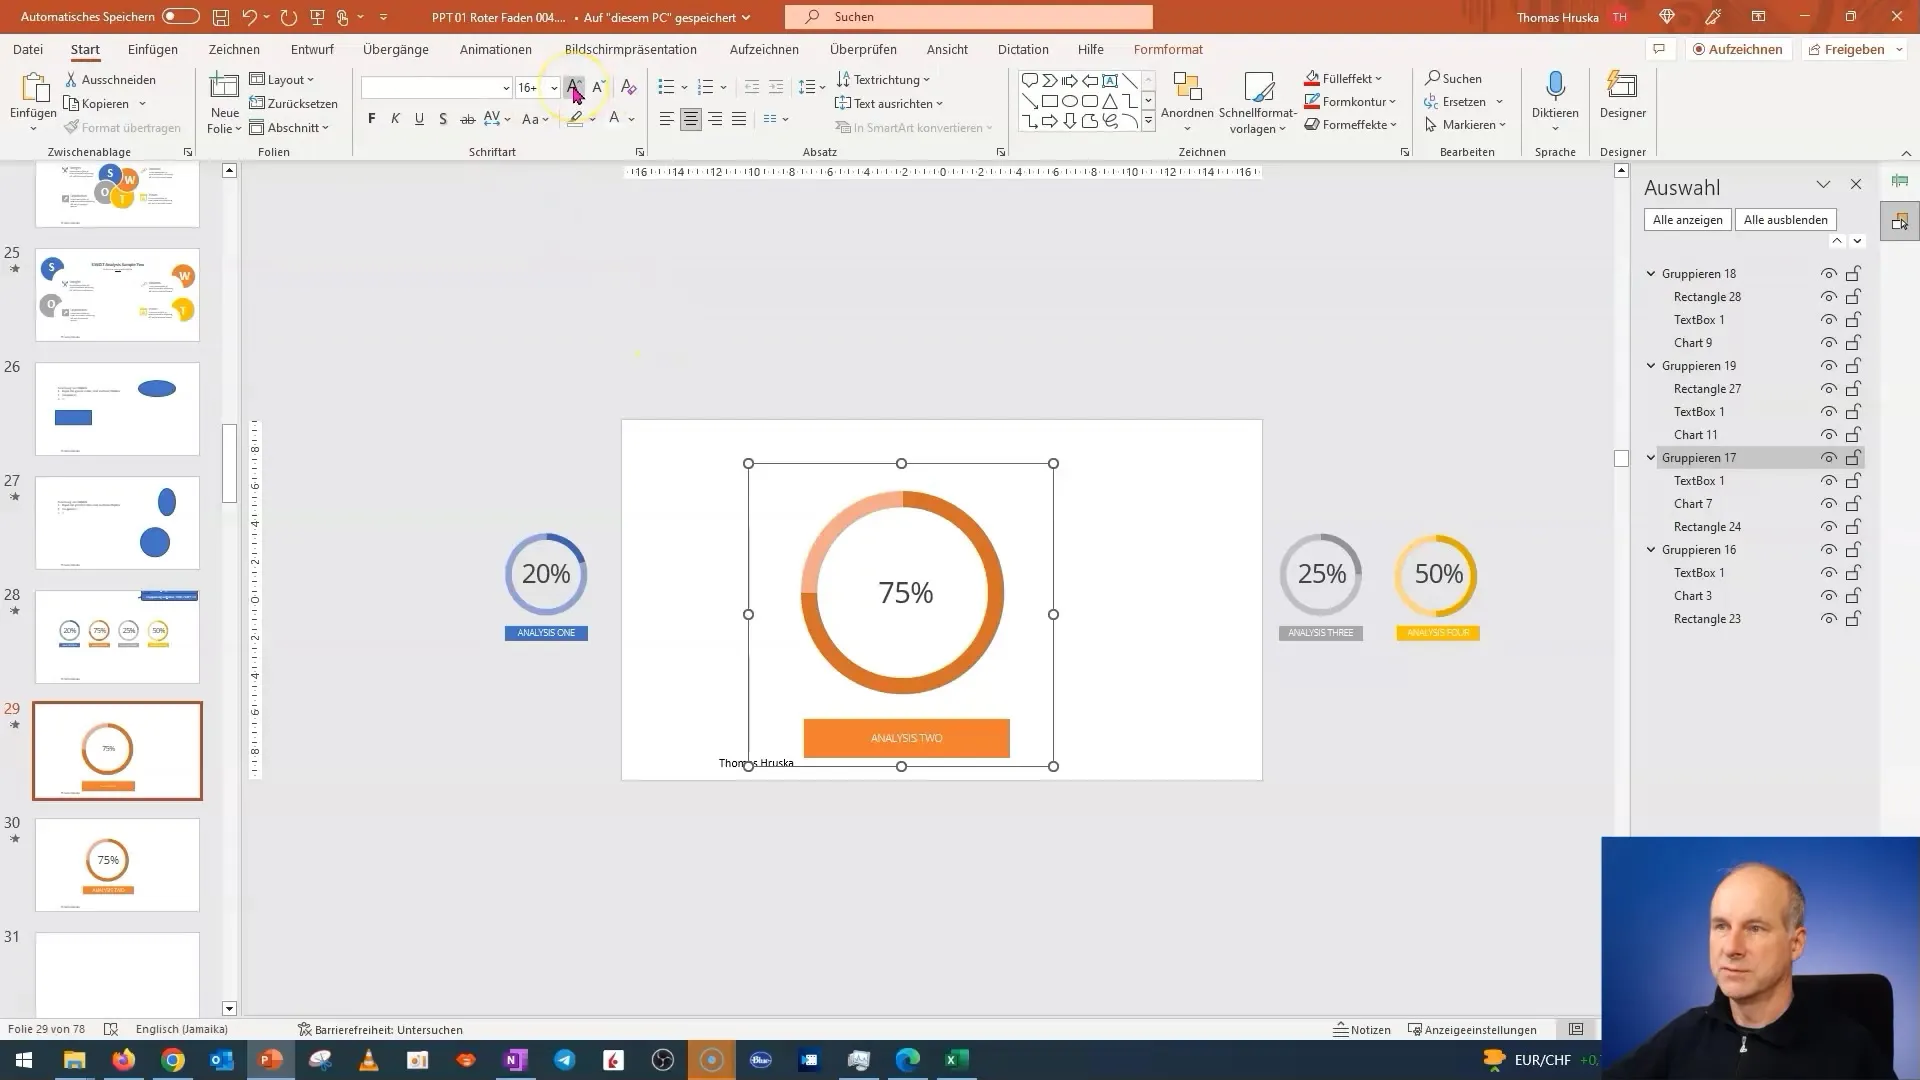
Task: Collapse the Gruppieren 19 group
Action: pyautogui.click(x=1651, y=365)
